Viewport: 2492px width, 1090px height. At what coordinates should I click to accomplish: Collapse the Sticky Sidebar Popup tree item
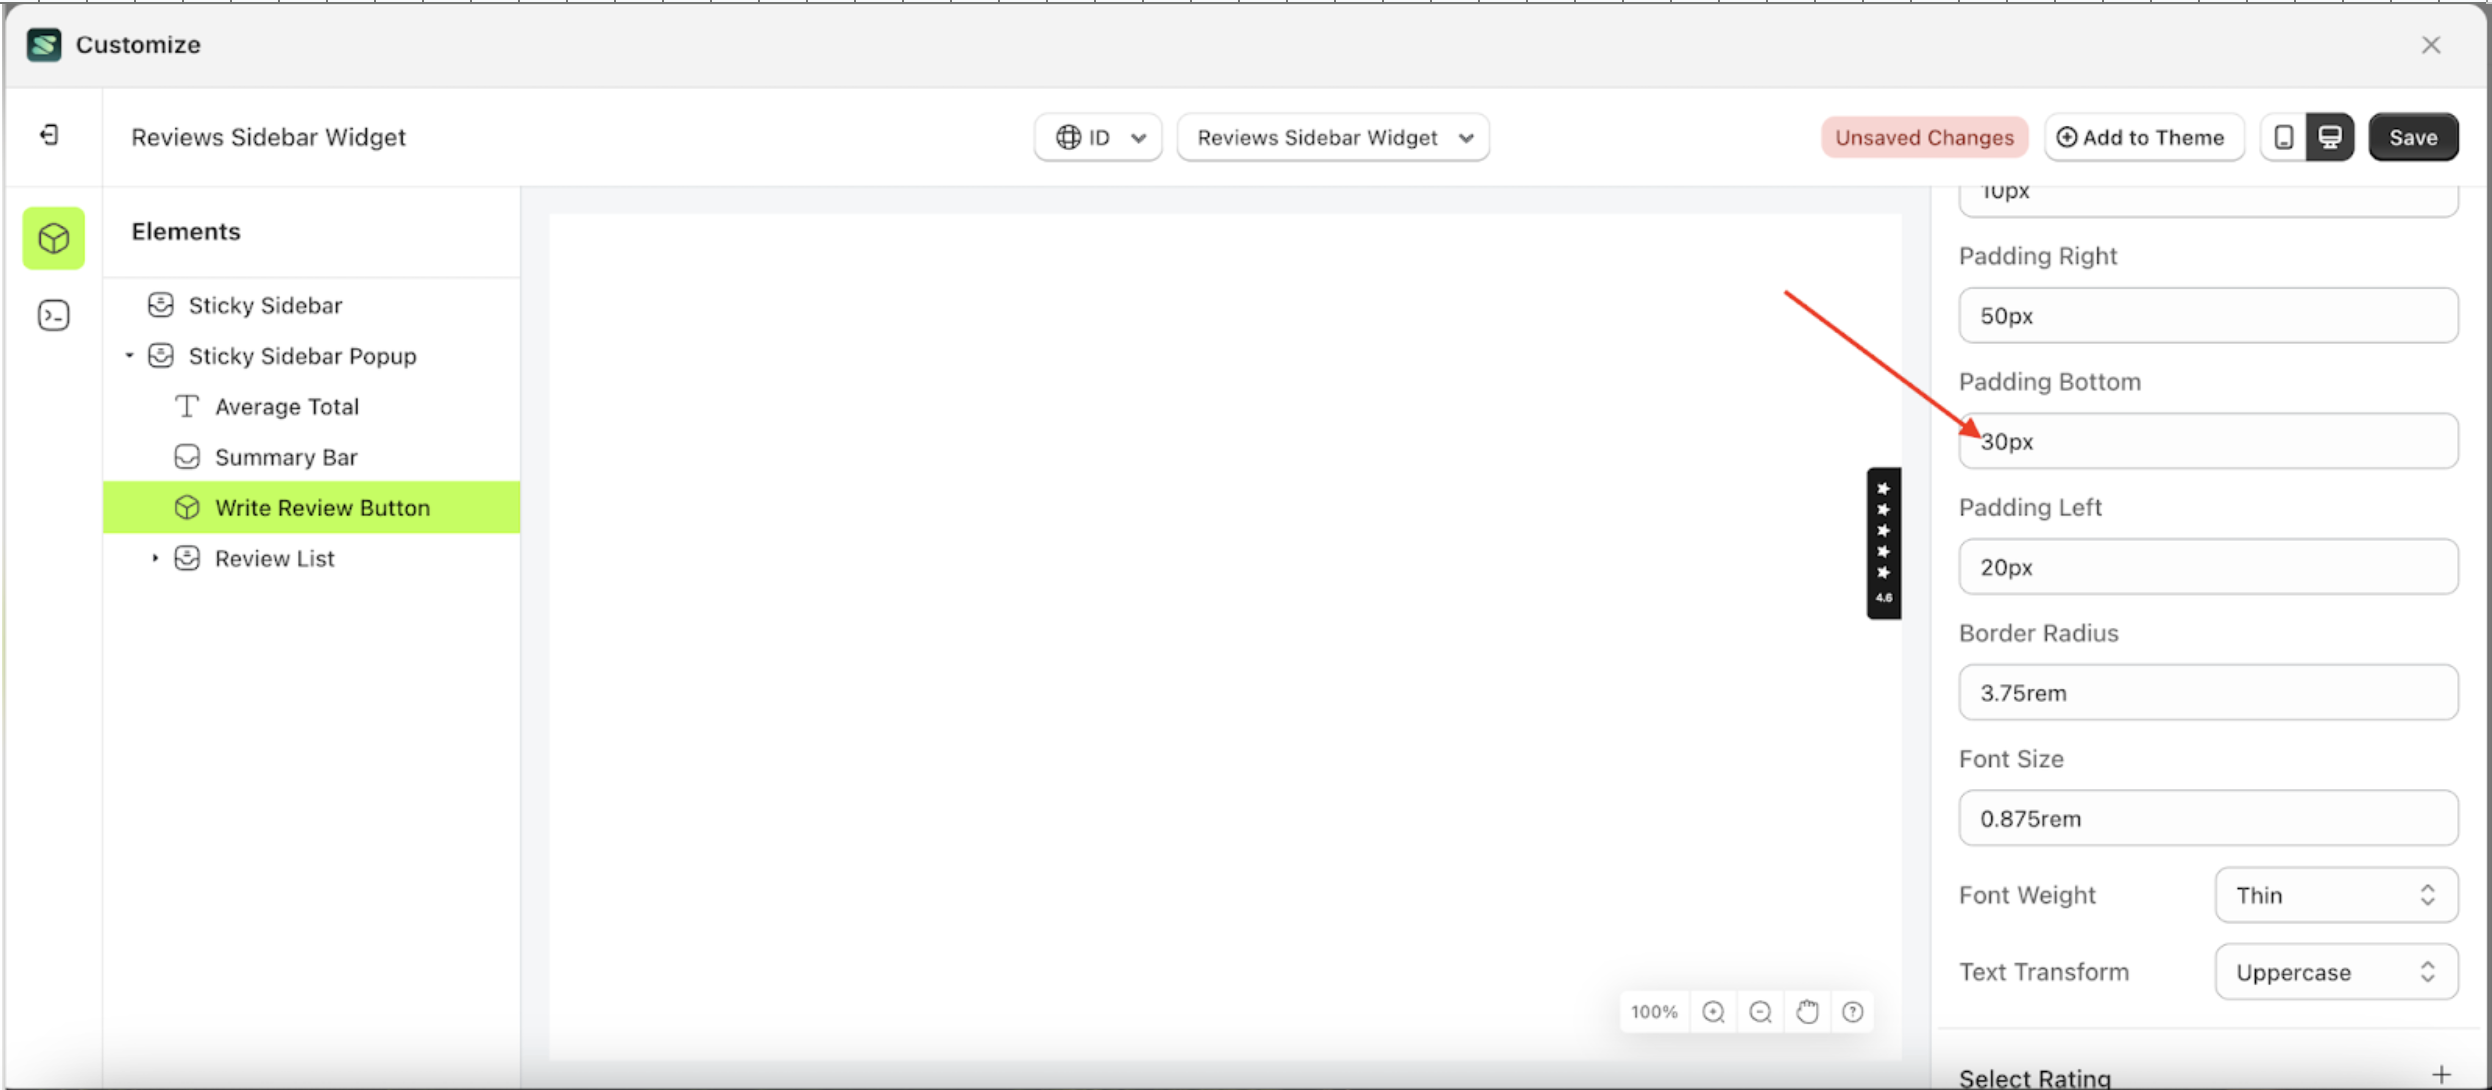click(128, 355)
